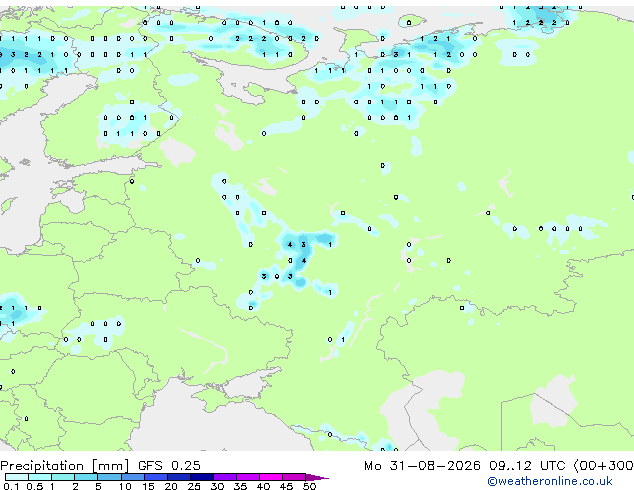Screen dimensions: 634x490
Task: Click the '09..12 UTC' time text
Action: 527,466
